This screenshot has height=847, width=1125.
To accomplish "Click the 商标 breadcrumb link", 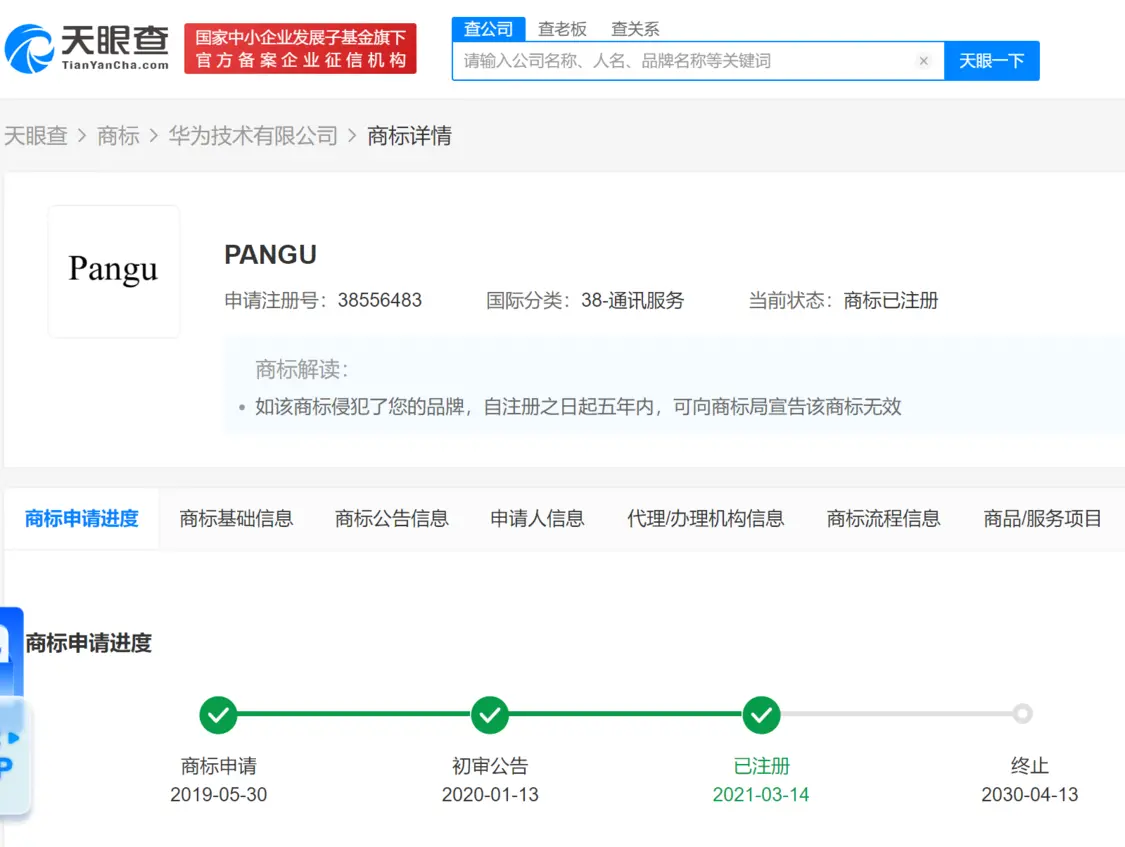I will pyautogui.click(x=118, y=136).
